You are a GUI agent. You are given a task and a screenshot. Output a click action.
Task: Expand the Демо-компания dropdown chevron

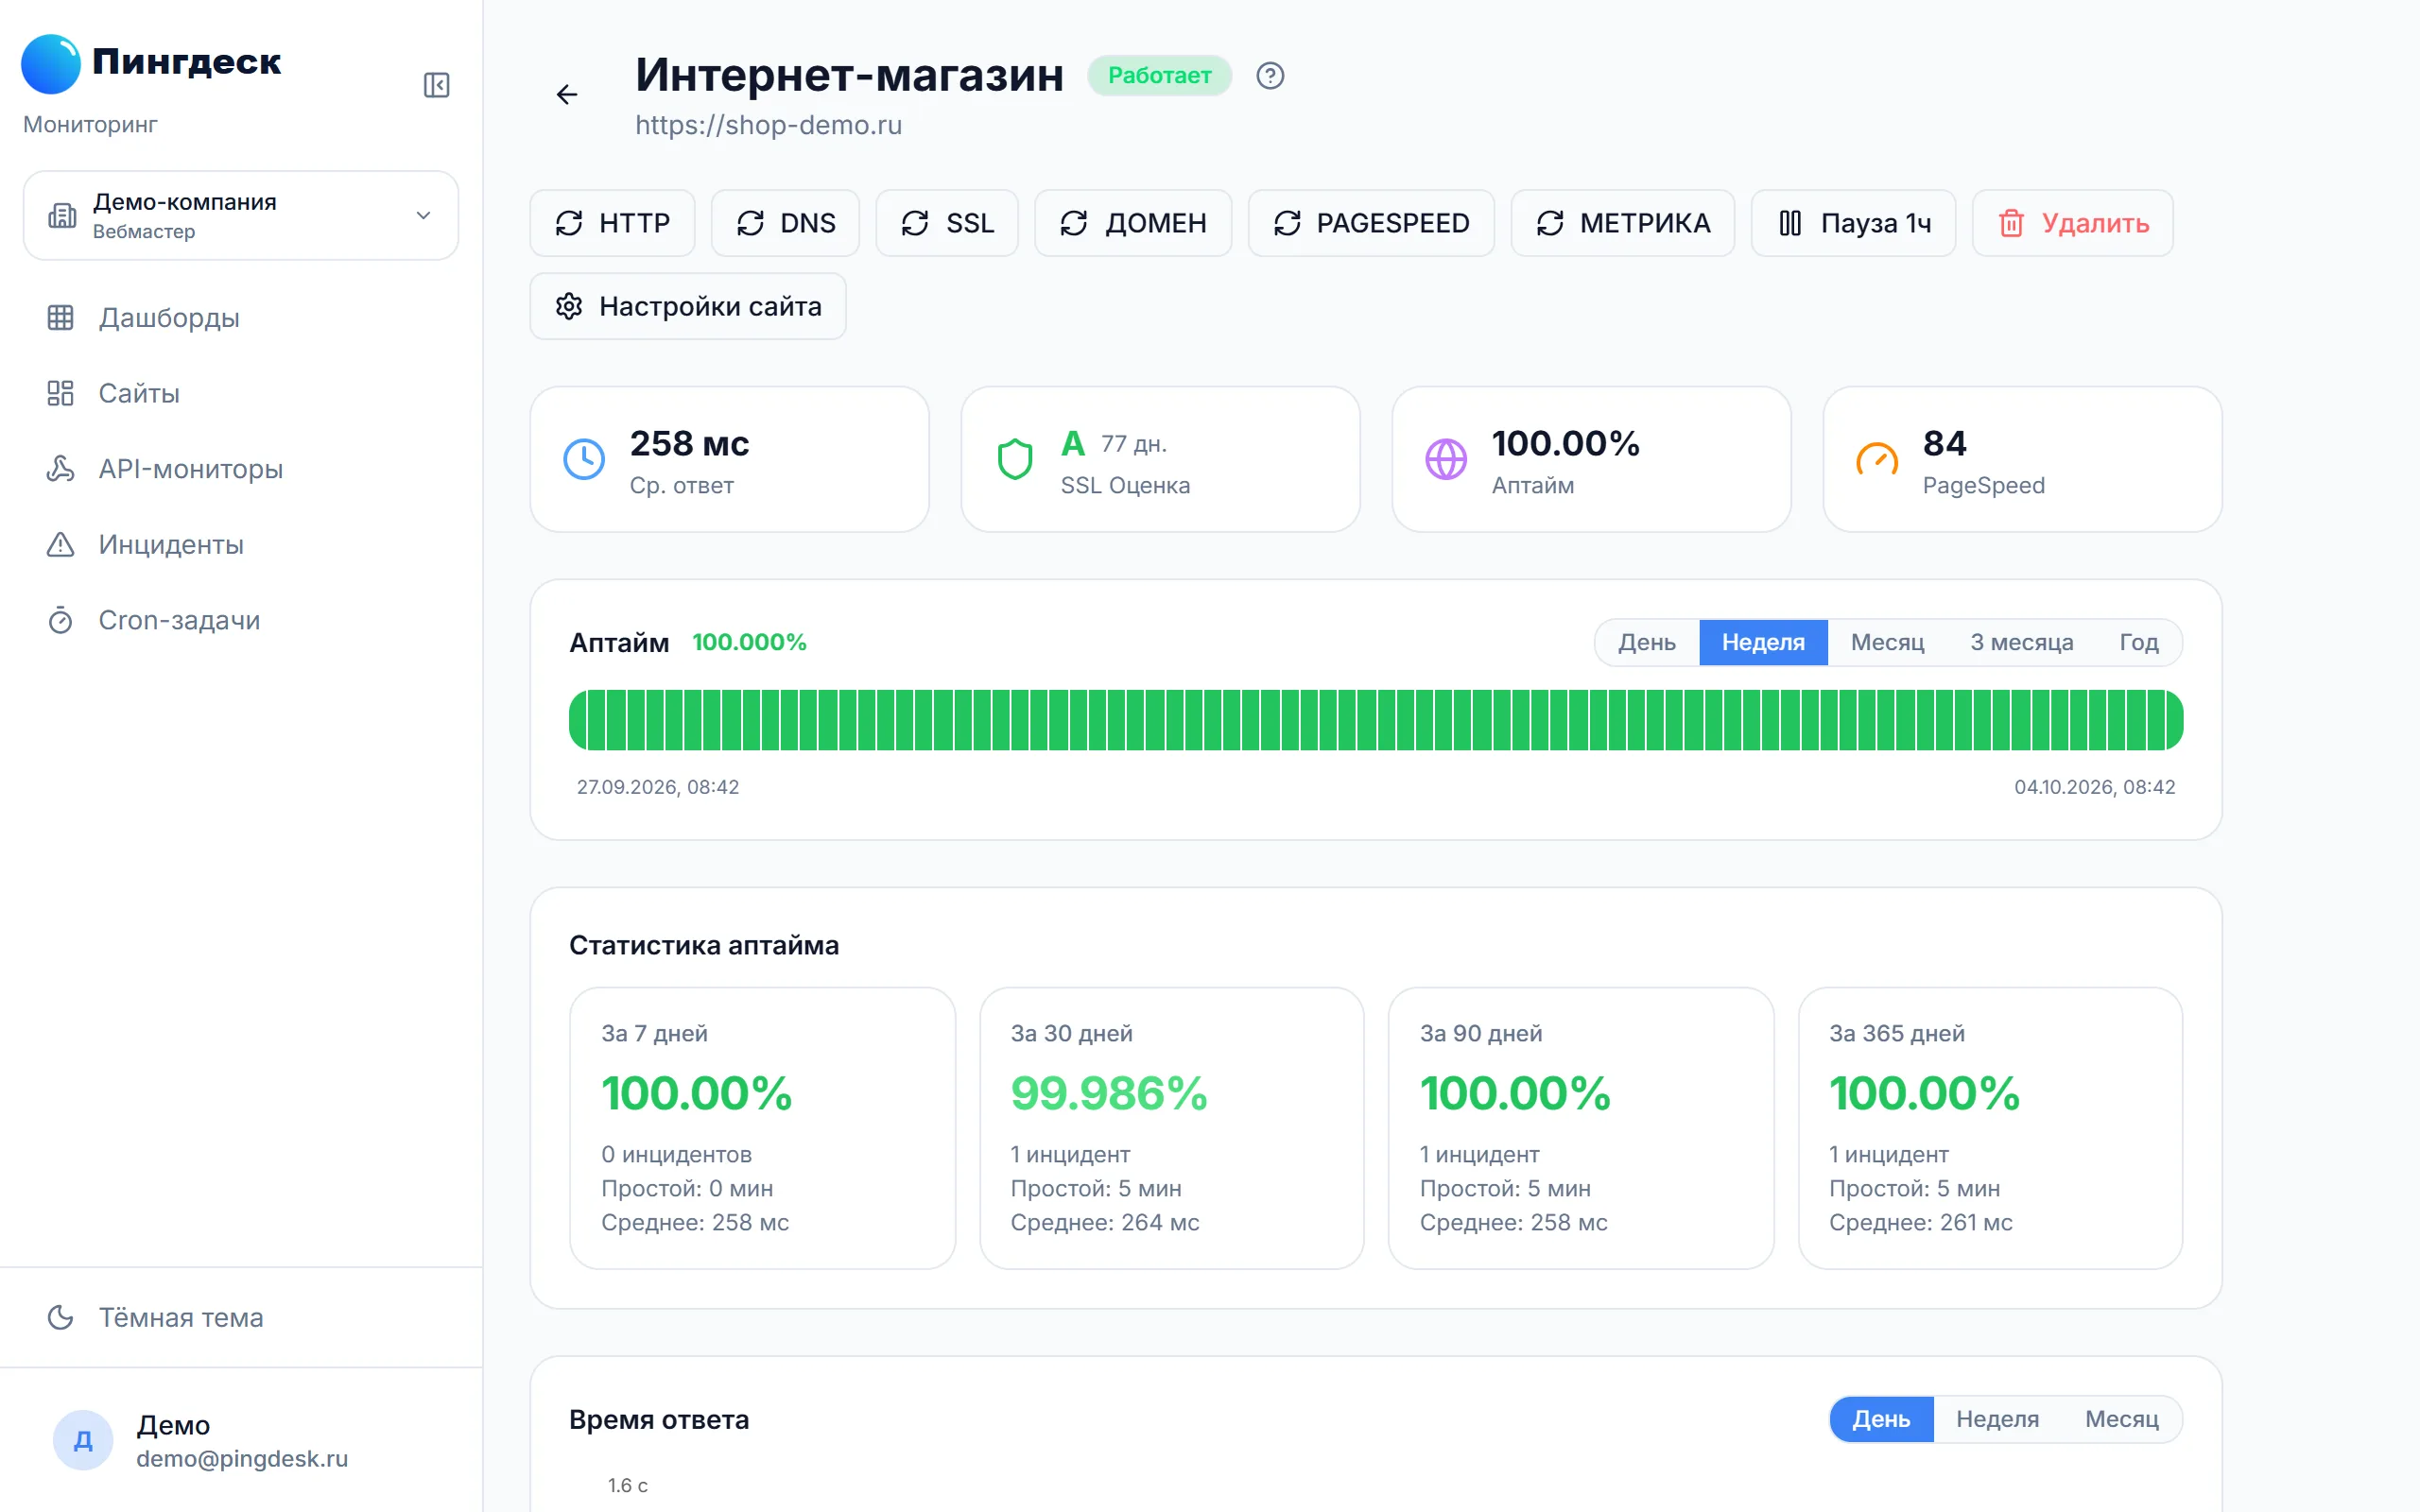point(423,215)
